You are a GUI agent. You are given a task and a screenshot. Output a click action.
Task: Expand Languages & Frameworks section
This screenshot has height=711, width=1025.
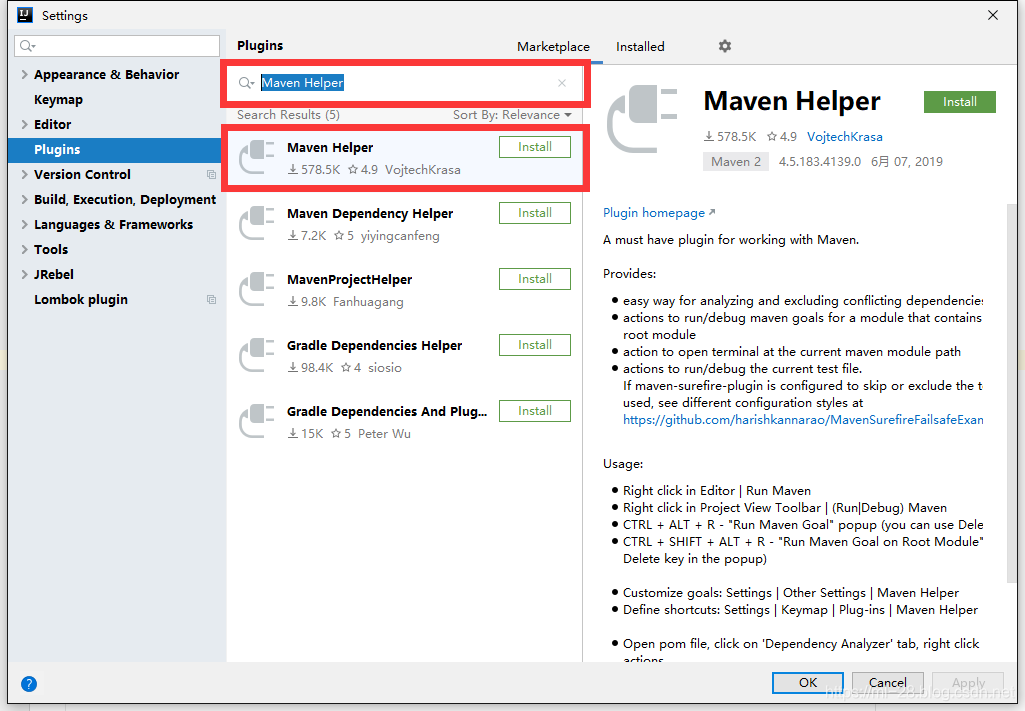pyautogui.click(x=24, y=224)
